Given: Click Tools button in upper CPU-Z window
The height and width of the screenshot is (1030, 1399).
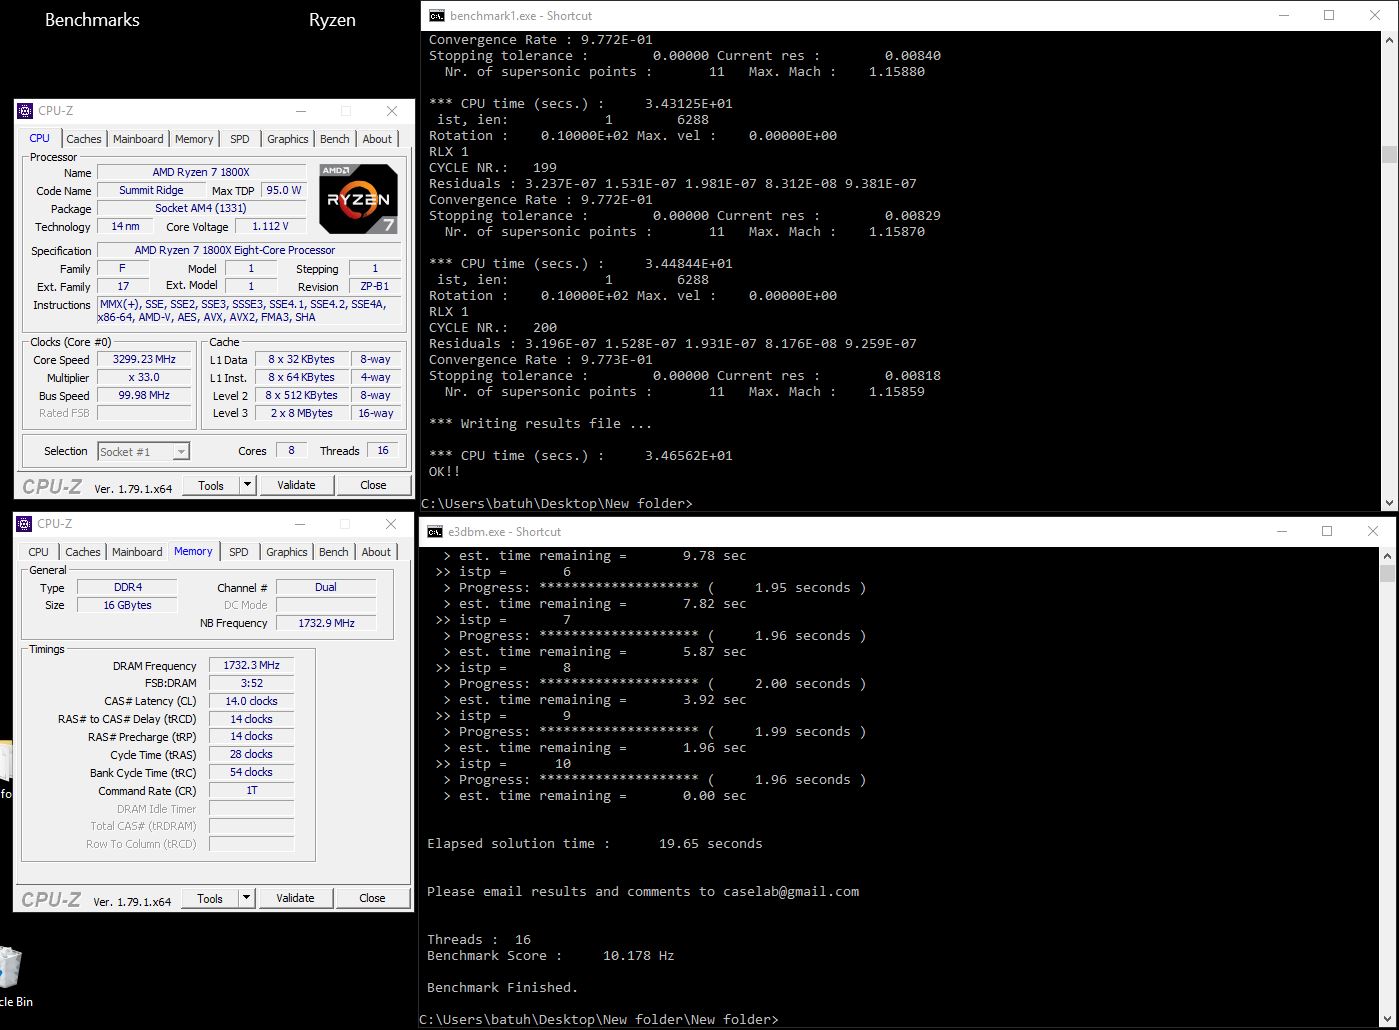Looking at the screenshot, I should 211,485.
